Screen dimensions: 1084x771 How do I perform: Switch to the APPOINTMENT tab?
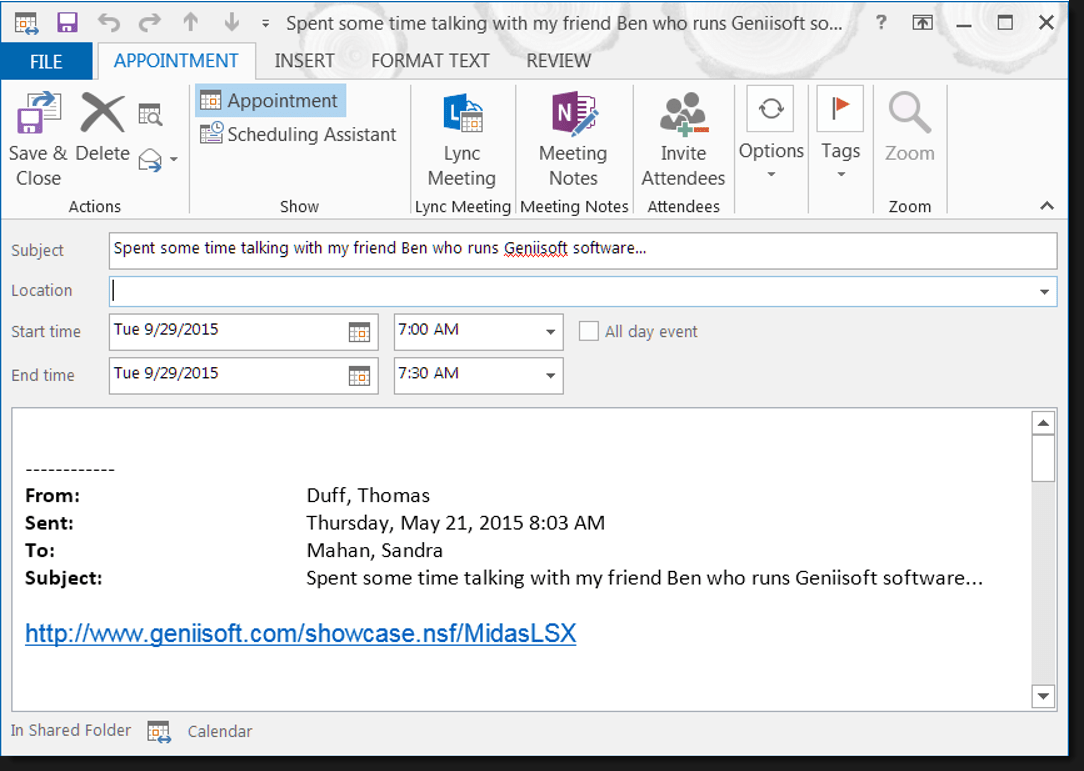(176, 61)
